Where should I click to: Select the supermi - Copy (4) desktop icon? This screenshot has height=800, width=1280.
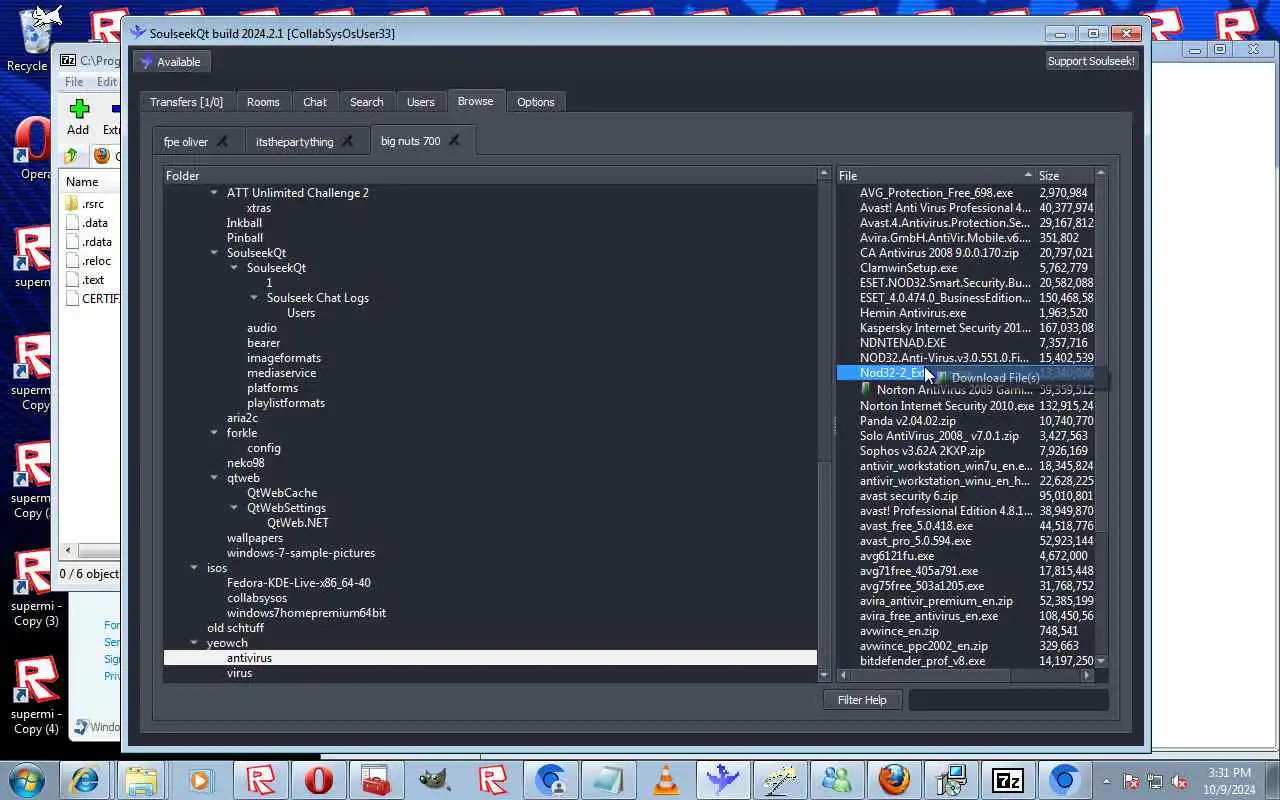[34, 698]
